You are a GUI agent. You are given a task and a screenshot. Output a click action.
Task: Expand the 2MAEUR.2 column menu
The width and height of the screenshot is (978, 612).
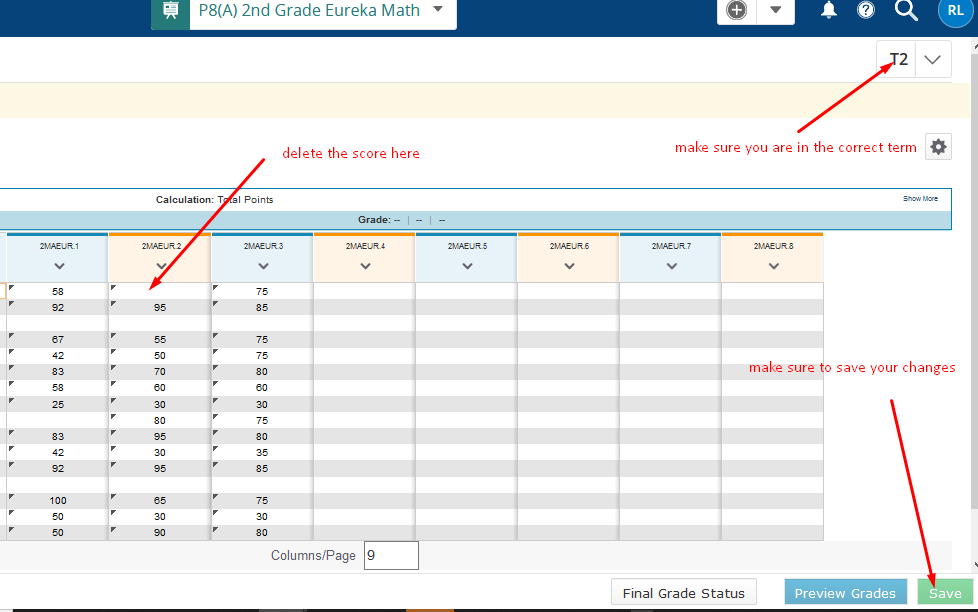click(x=162, y=266)
